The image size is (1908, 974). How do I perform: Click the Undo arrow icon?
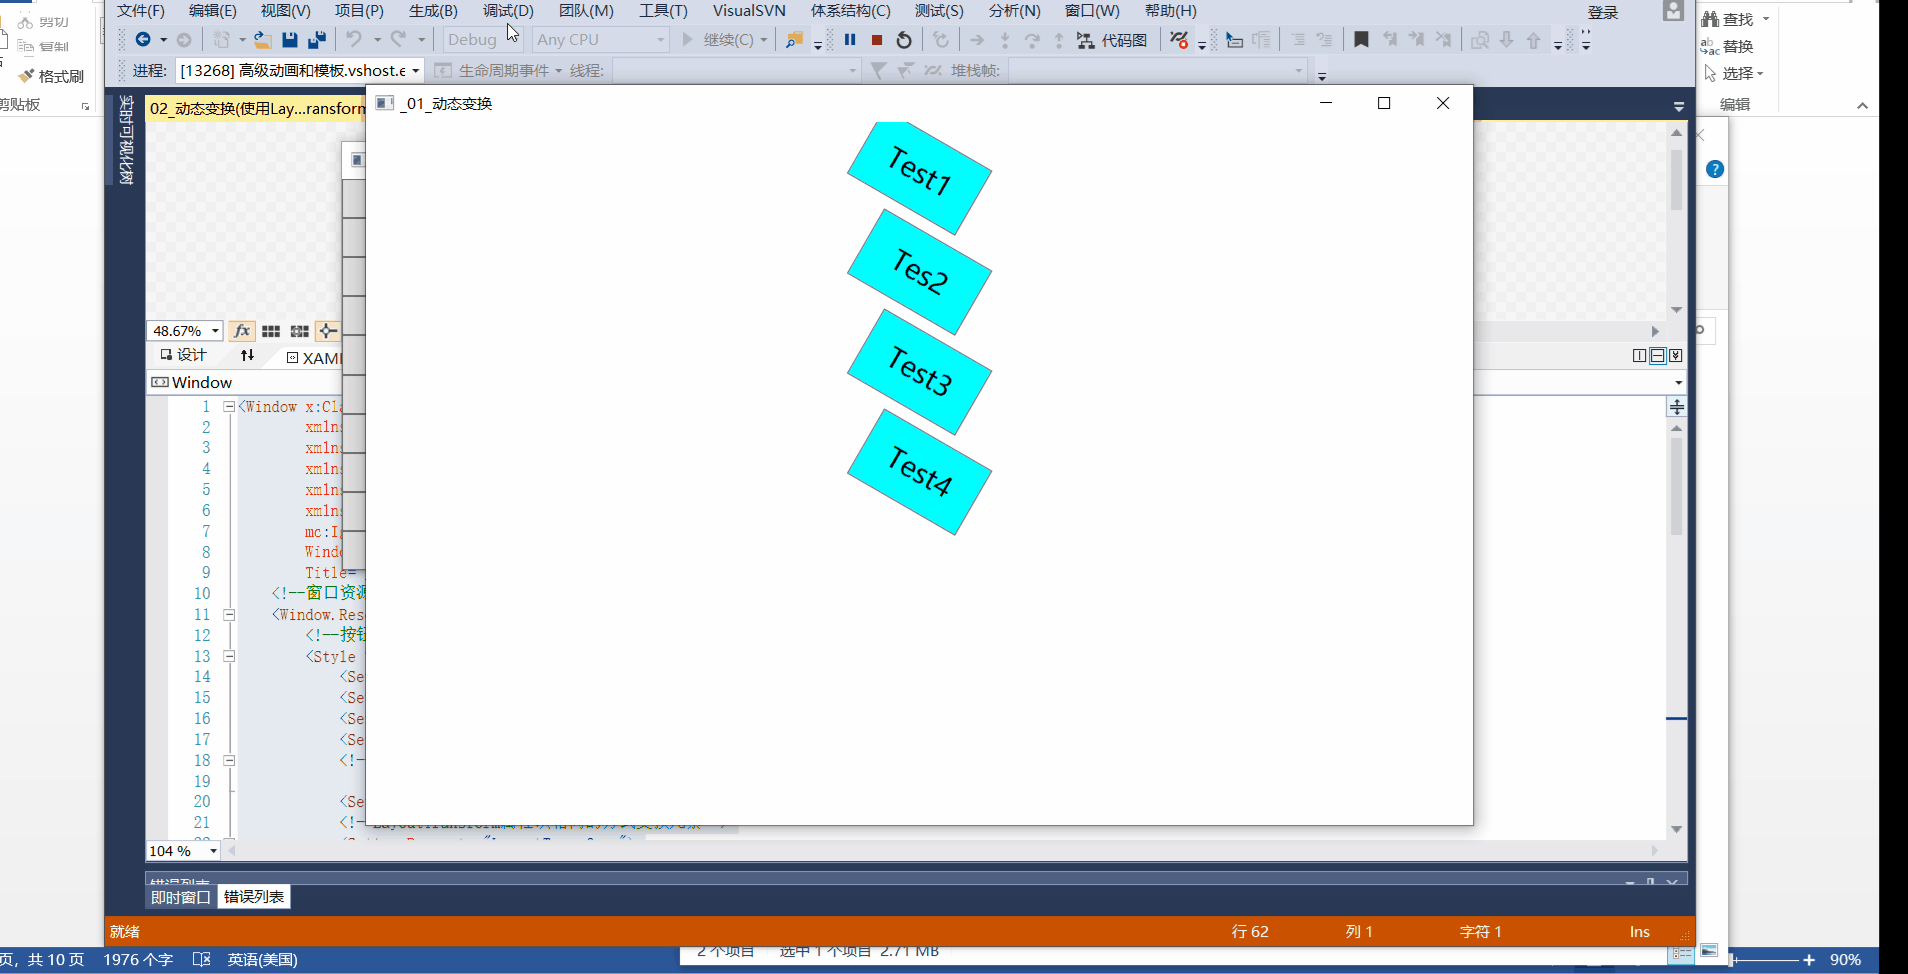(x=354, y=40)
